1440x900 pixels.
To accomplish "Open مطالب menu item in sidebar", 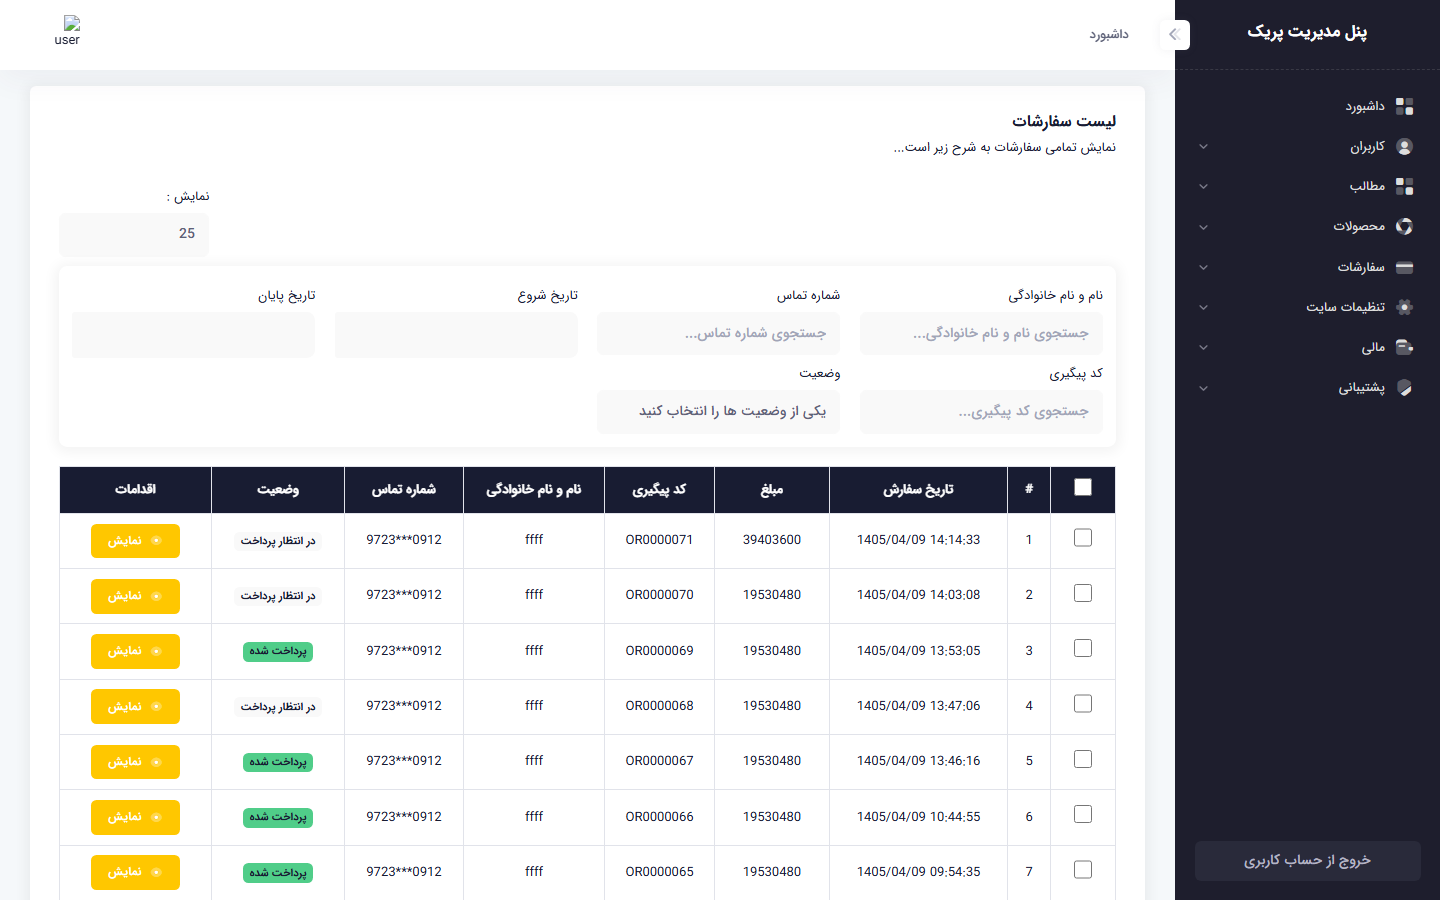I will (1307, 186).
